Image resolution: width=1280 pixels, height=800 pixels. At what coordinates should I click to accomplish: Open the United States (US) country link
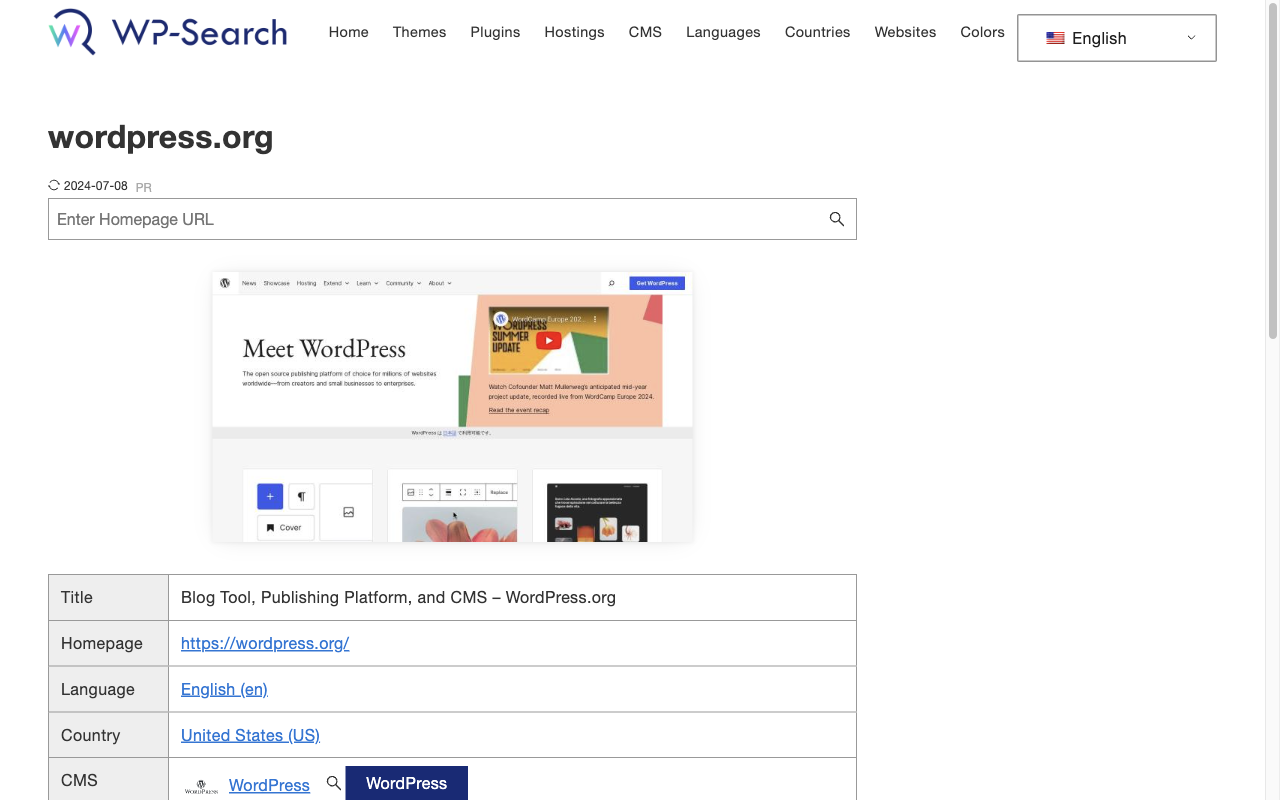click(x=250, y=735)
